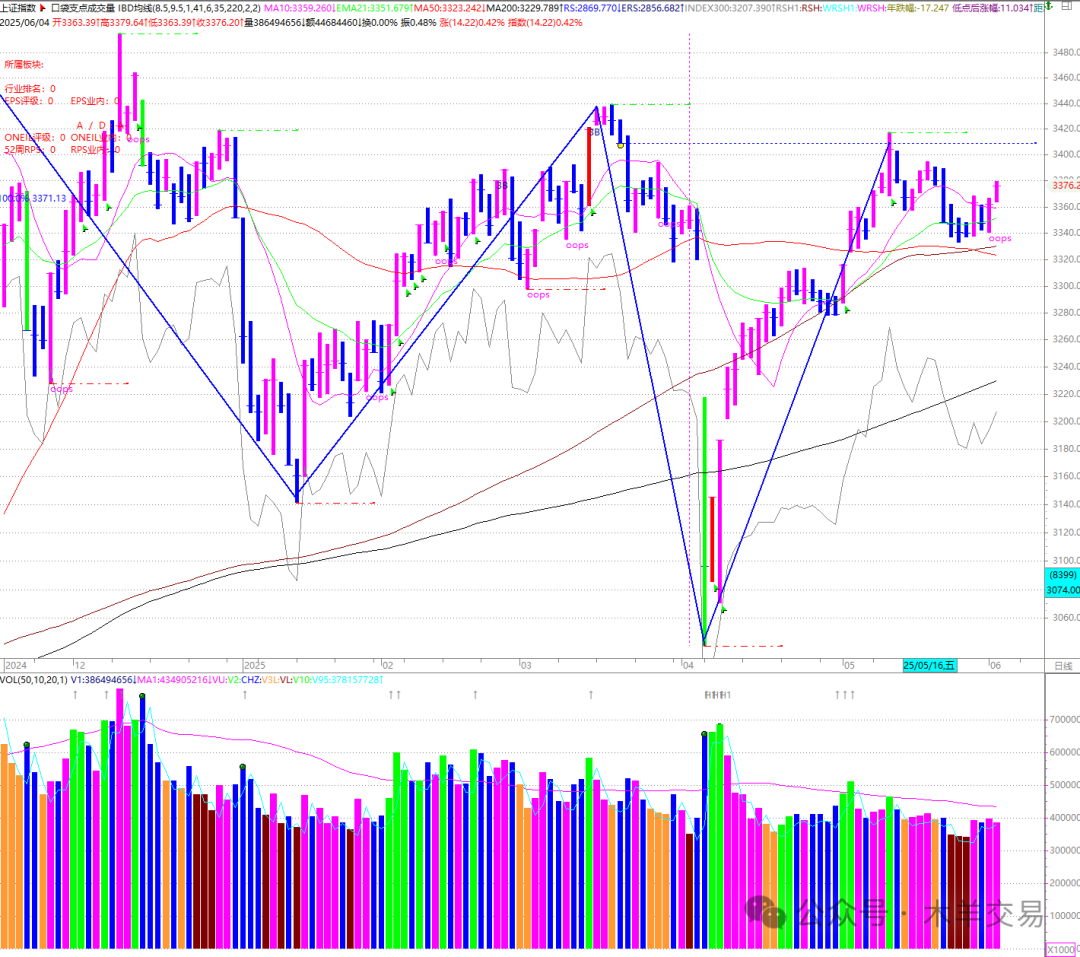Screen dimensions: 1080x957
Task: Click the red BB marker on candle
Action: [592, 132]
